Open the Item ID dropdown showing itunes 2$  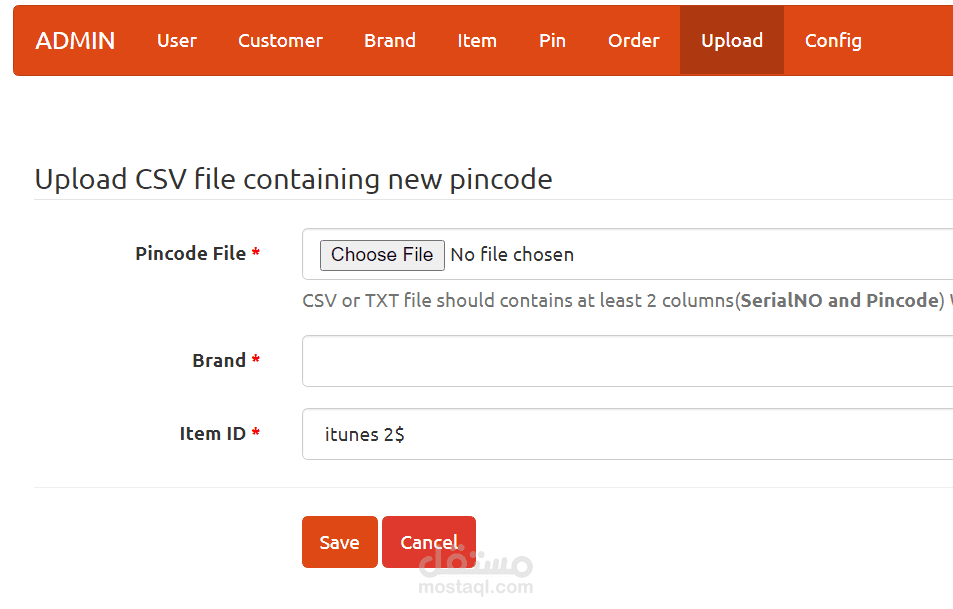626,434
